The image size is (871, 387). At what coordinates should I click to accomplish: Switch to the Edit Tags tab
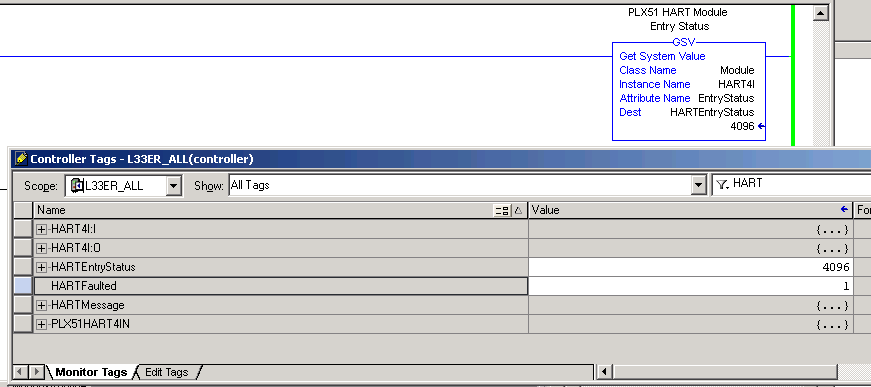pyautogui.click(x=167, y=372)
